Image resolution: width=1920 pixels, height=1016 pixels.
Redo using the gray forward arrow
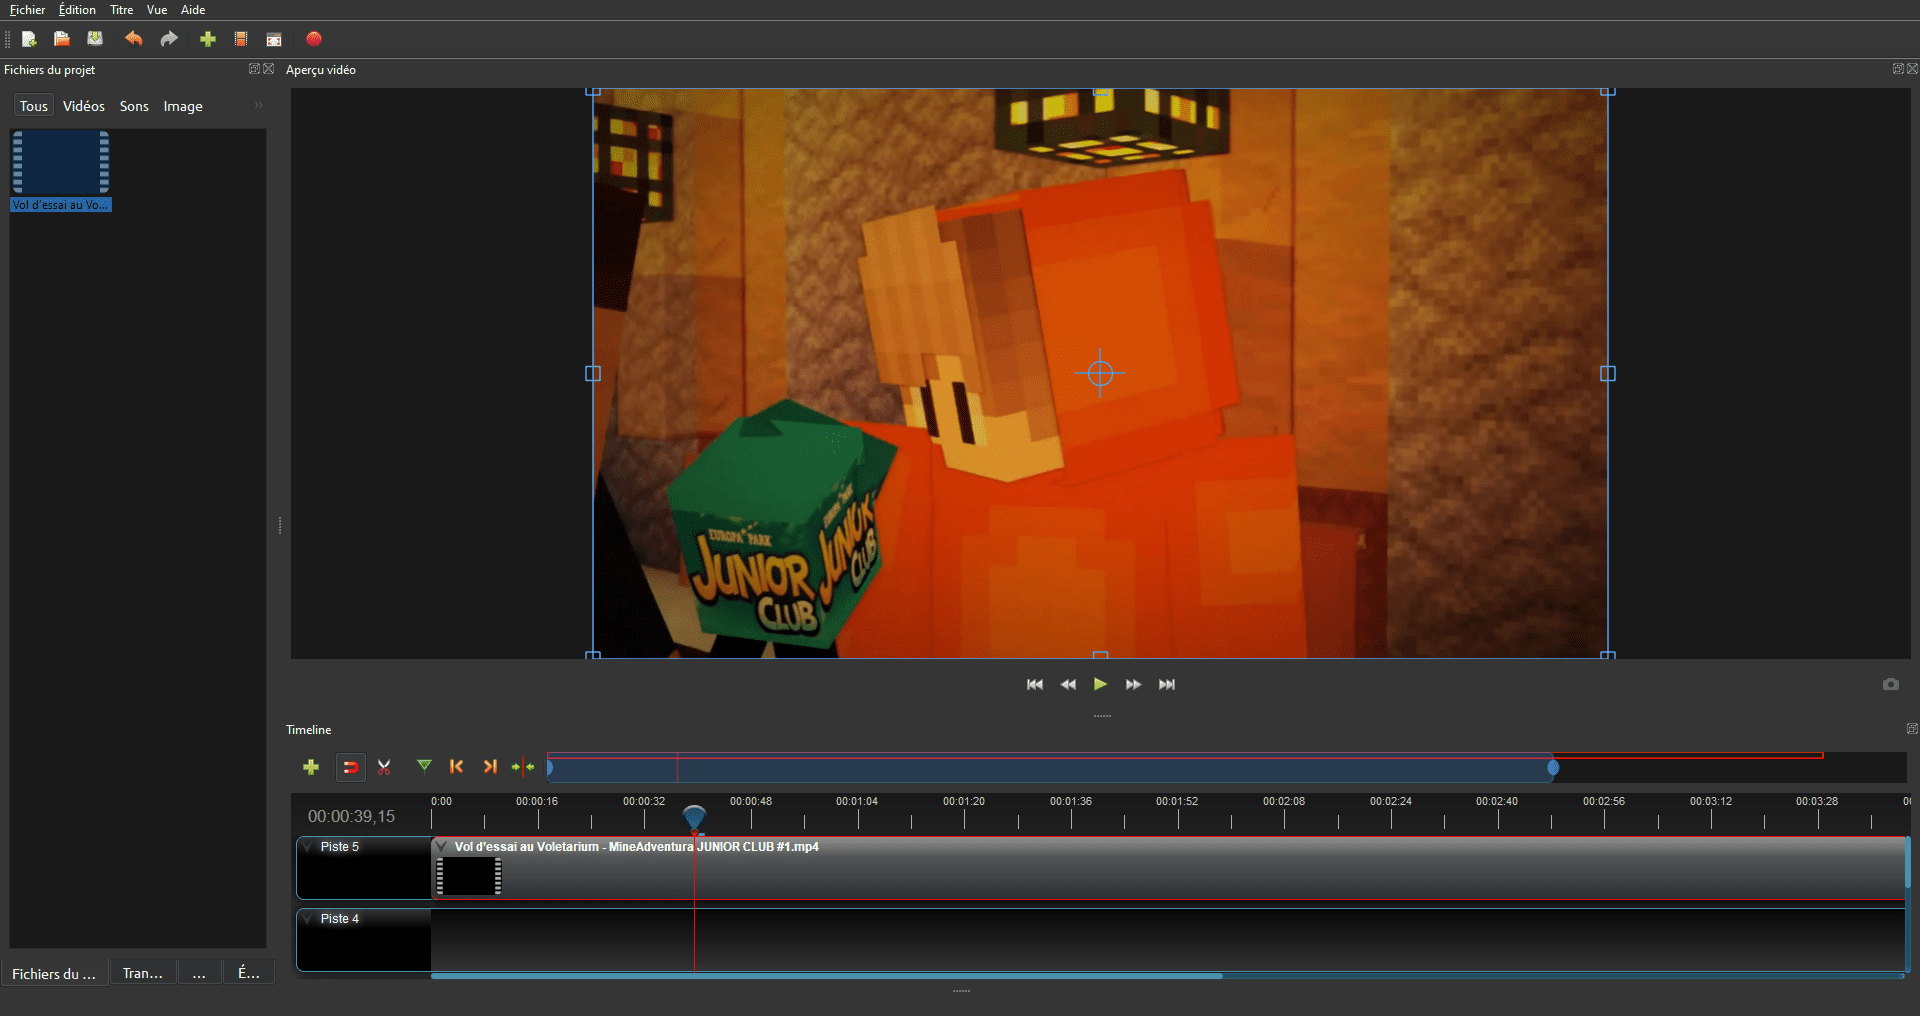pyautogui.click(x=169, y=39)
